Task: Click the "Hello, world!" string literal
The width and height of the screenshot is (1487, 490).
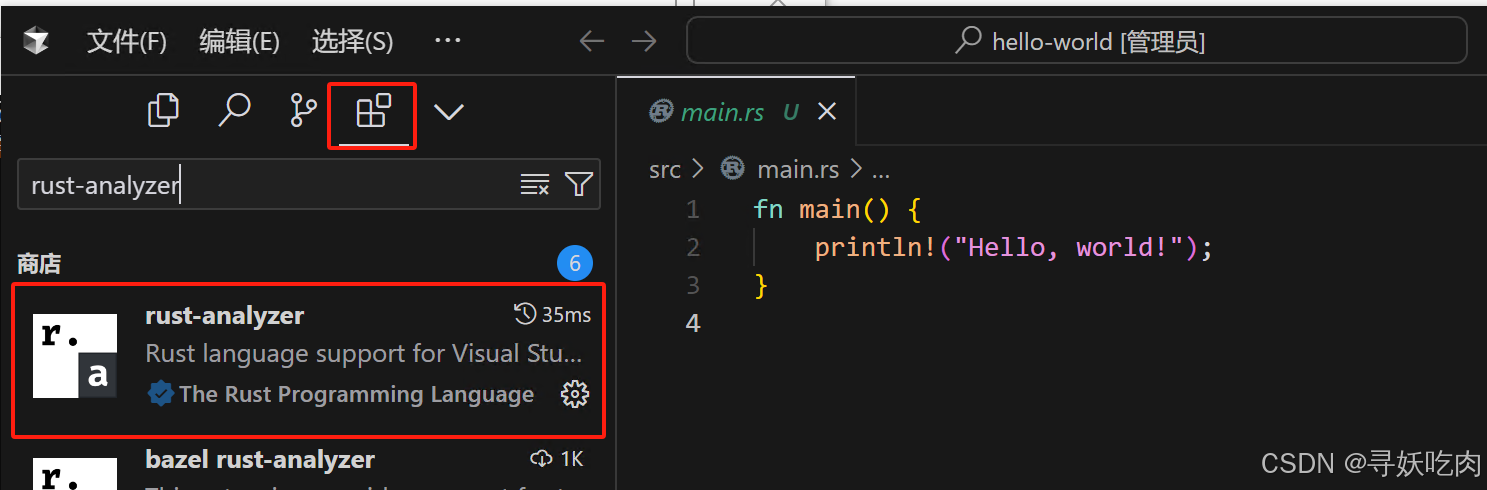Action: click(1067, 247)
